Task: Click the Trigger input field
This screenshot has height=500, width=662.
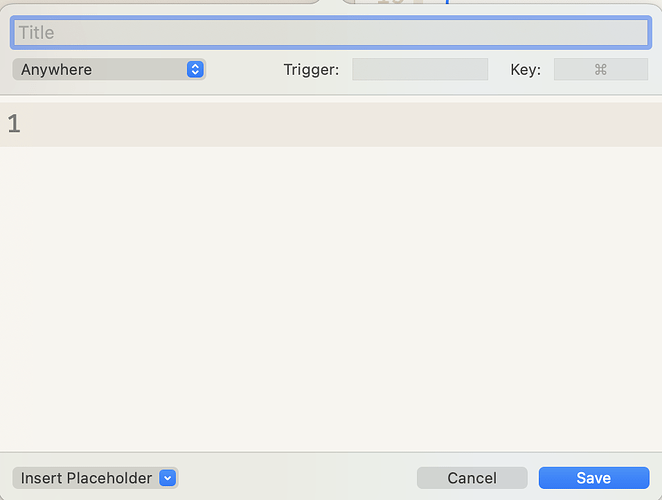Action: click(420, 69)
